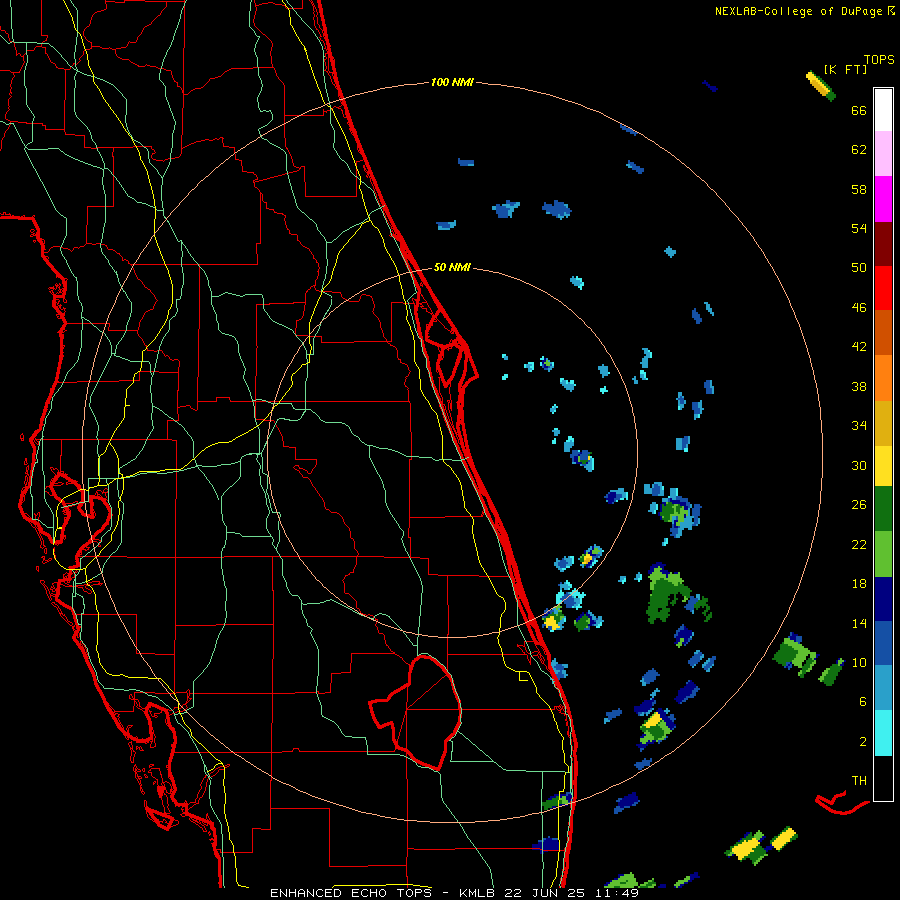Click the TH threshold legend label
This screenshot has width=900, height=900.
pos(859,781)
